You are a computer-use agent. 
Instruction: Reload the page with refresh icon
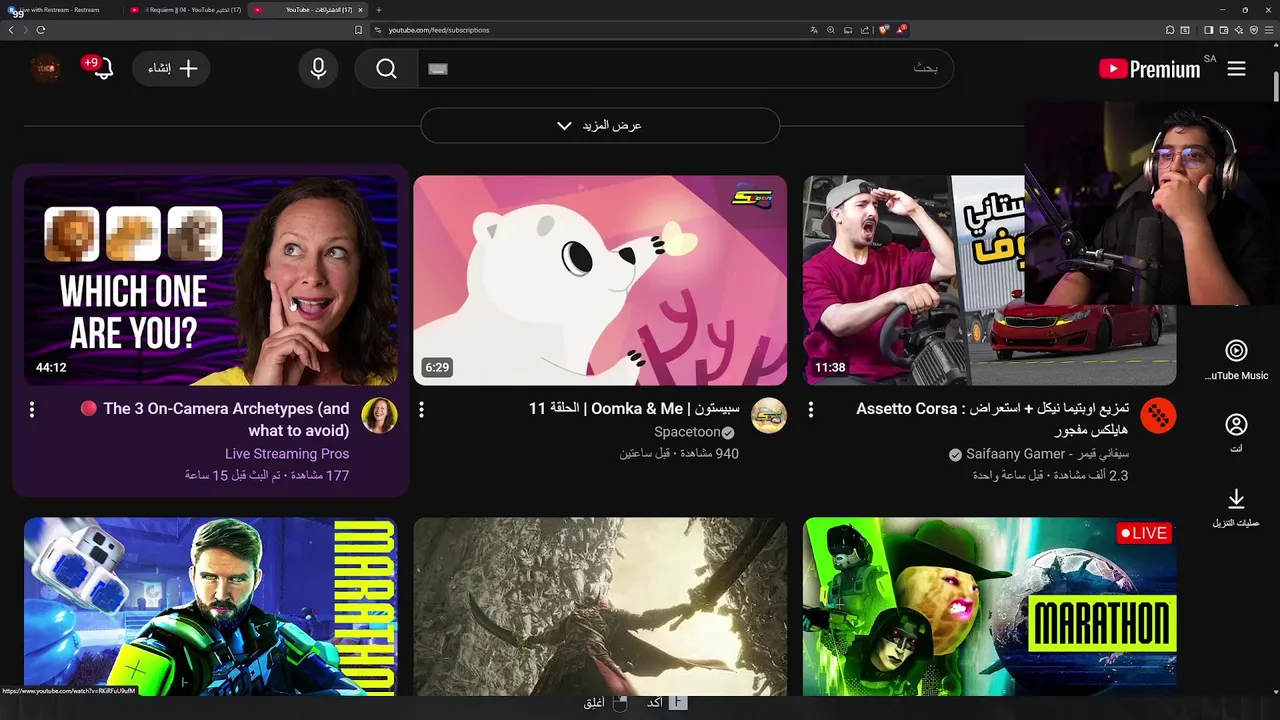[x=41, y=30]
